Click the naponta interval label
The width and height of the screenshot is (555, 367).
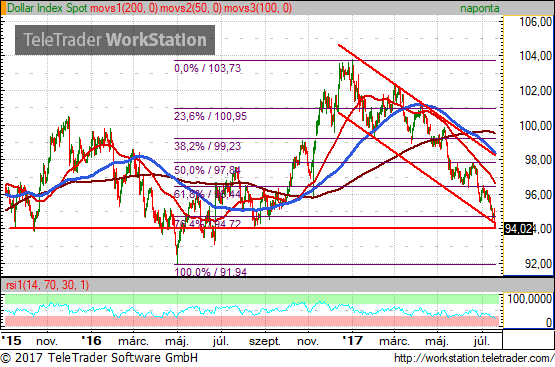tap(480, 8)
